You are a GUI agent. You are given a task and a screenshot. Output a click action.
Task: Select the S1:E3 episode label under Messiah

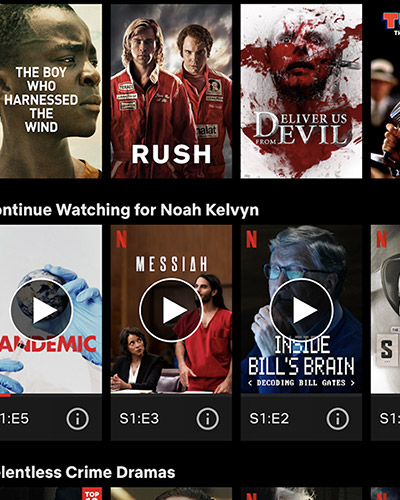139,419
